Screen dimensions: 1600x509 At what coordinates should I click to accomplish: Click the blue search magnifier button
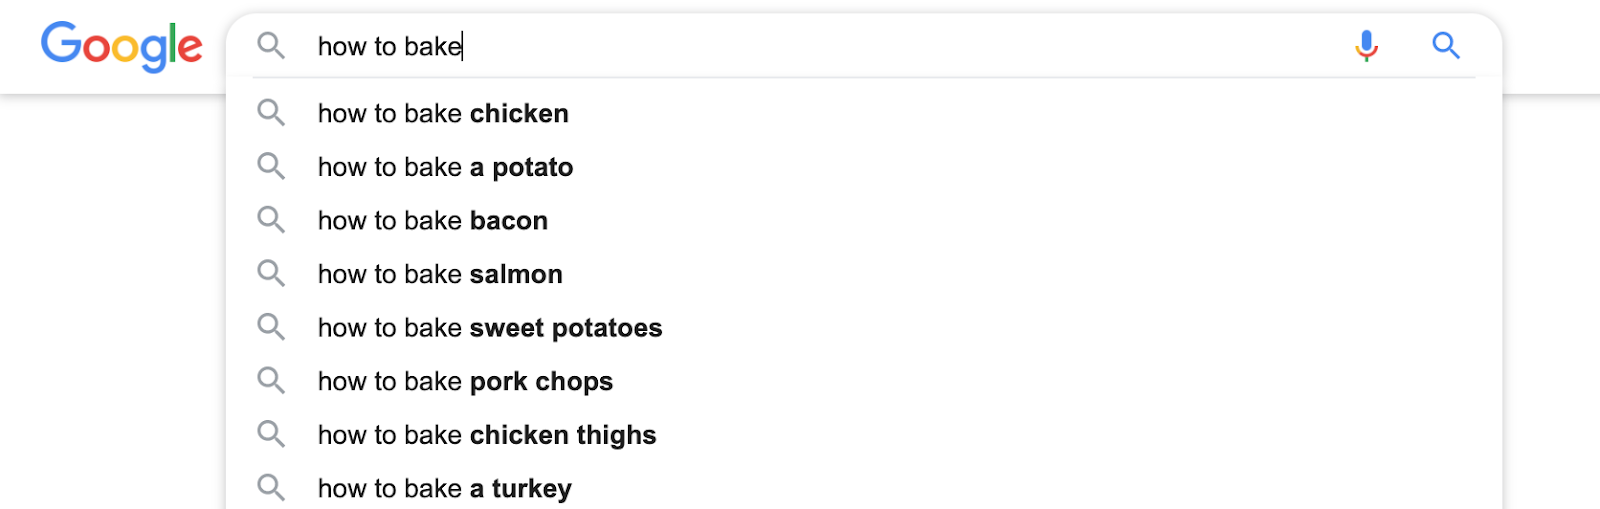click(x=1446, y=45)
